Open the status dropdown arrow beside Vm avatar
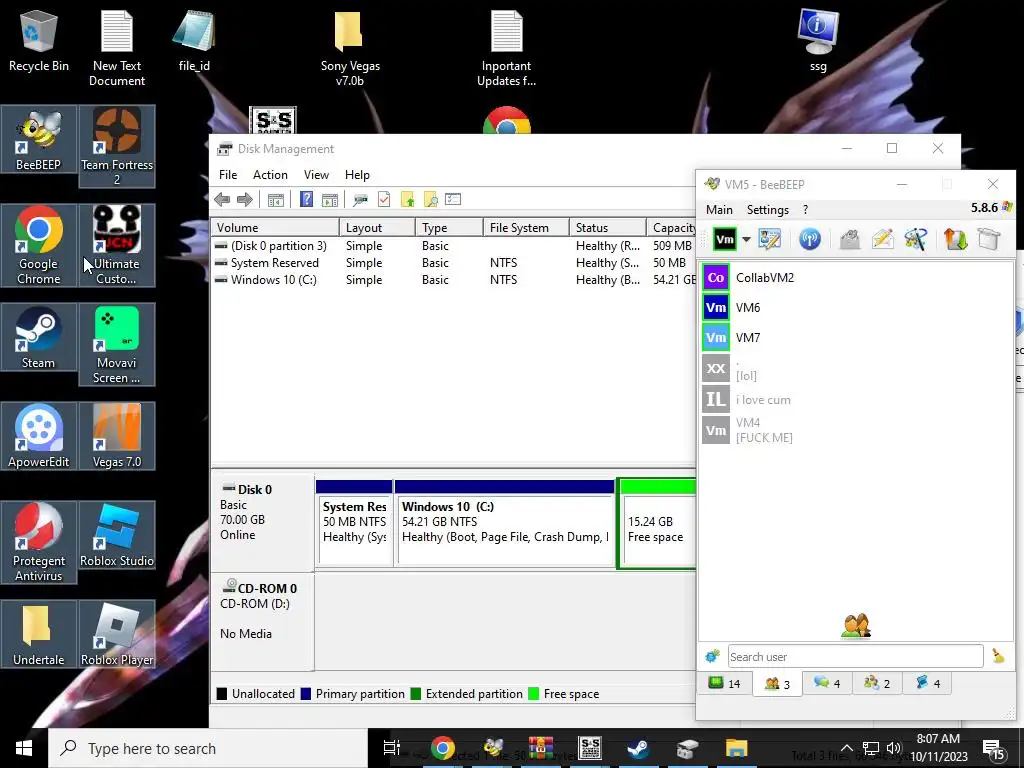This screenshot has height=768, width=1024. (x=746, y=240)
